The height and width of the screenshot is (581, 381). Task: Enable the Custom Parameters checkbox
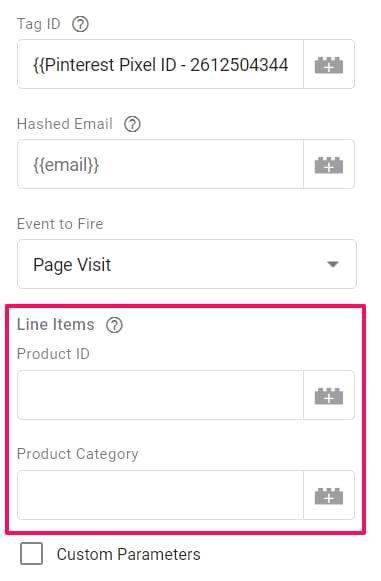(x=32, y=554)
